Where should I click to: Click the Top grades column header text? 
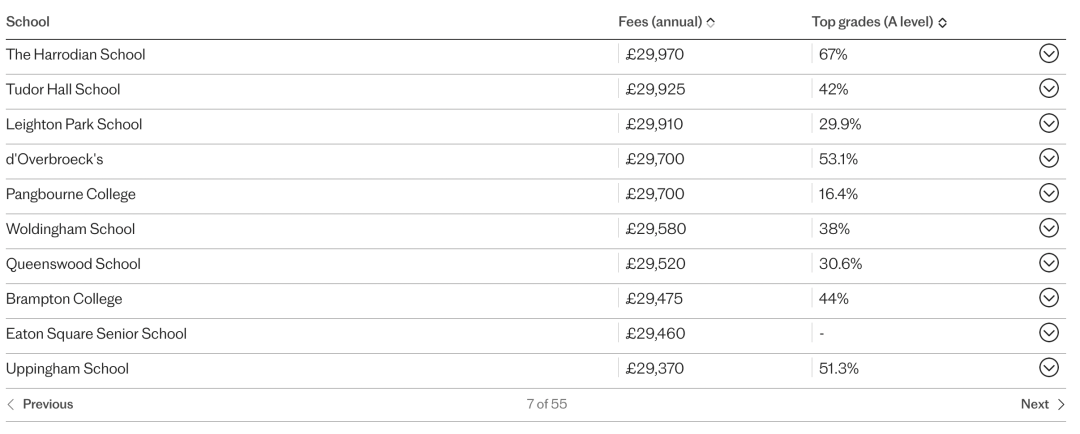pos(872,22)
